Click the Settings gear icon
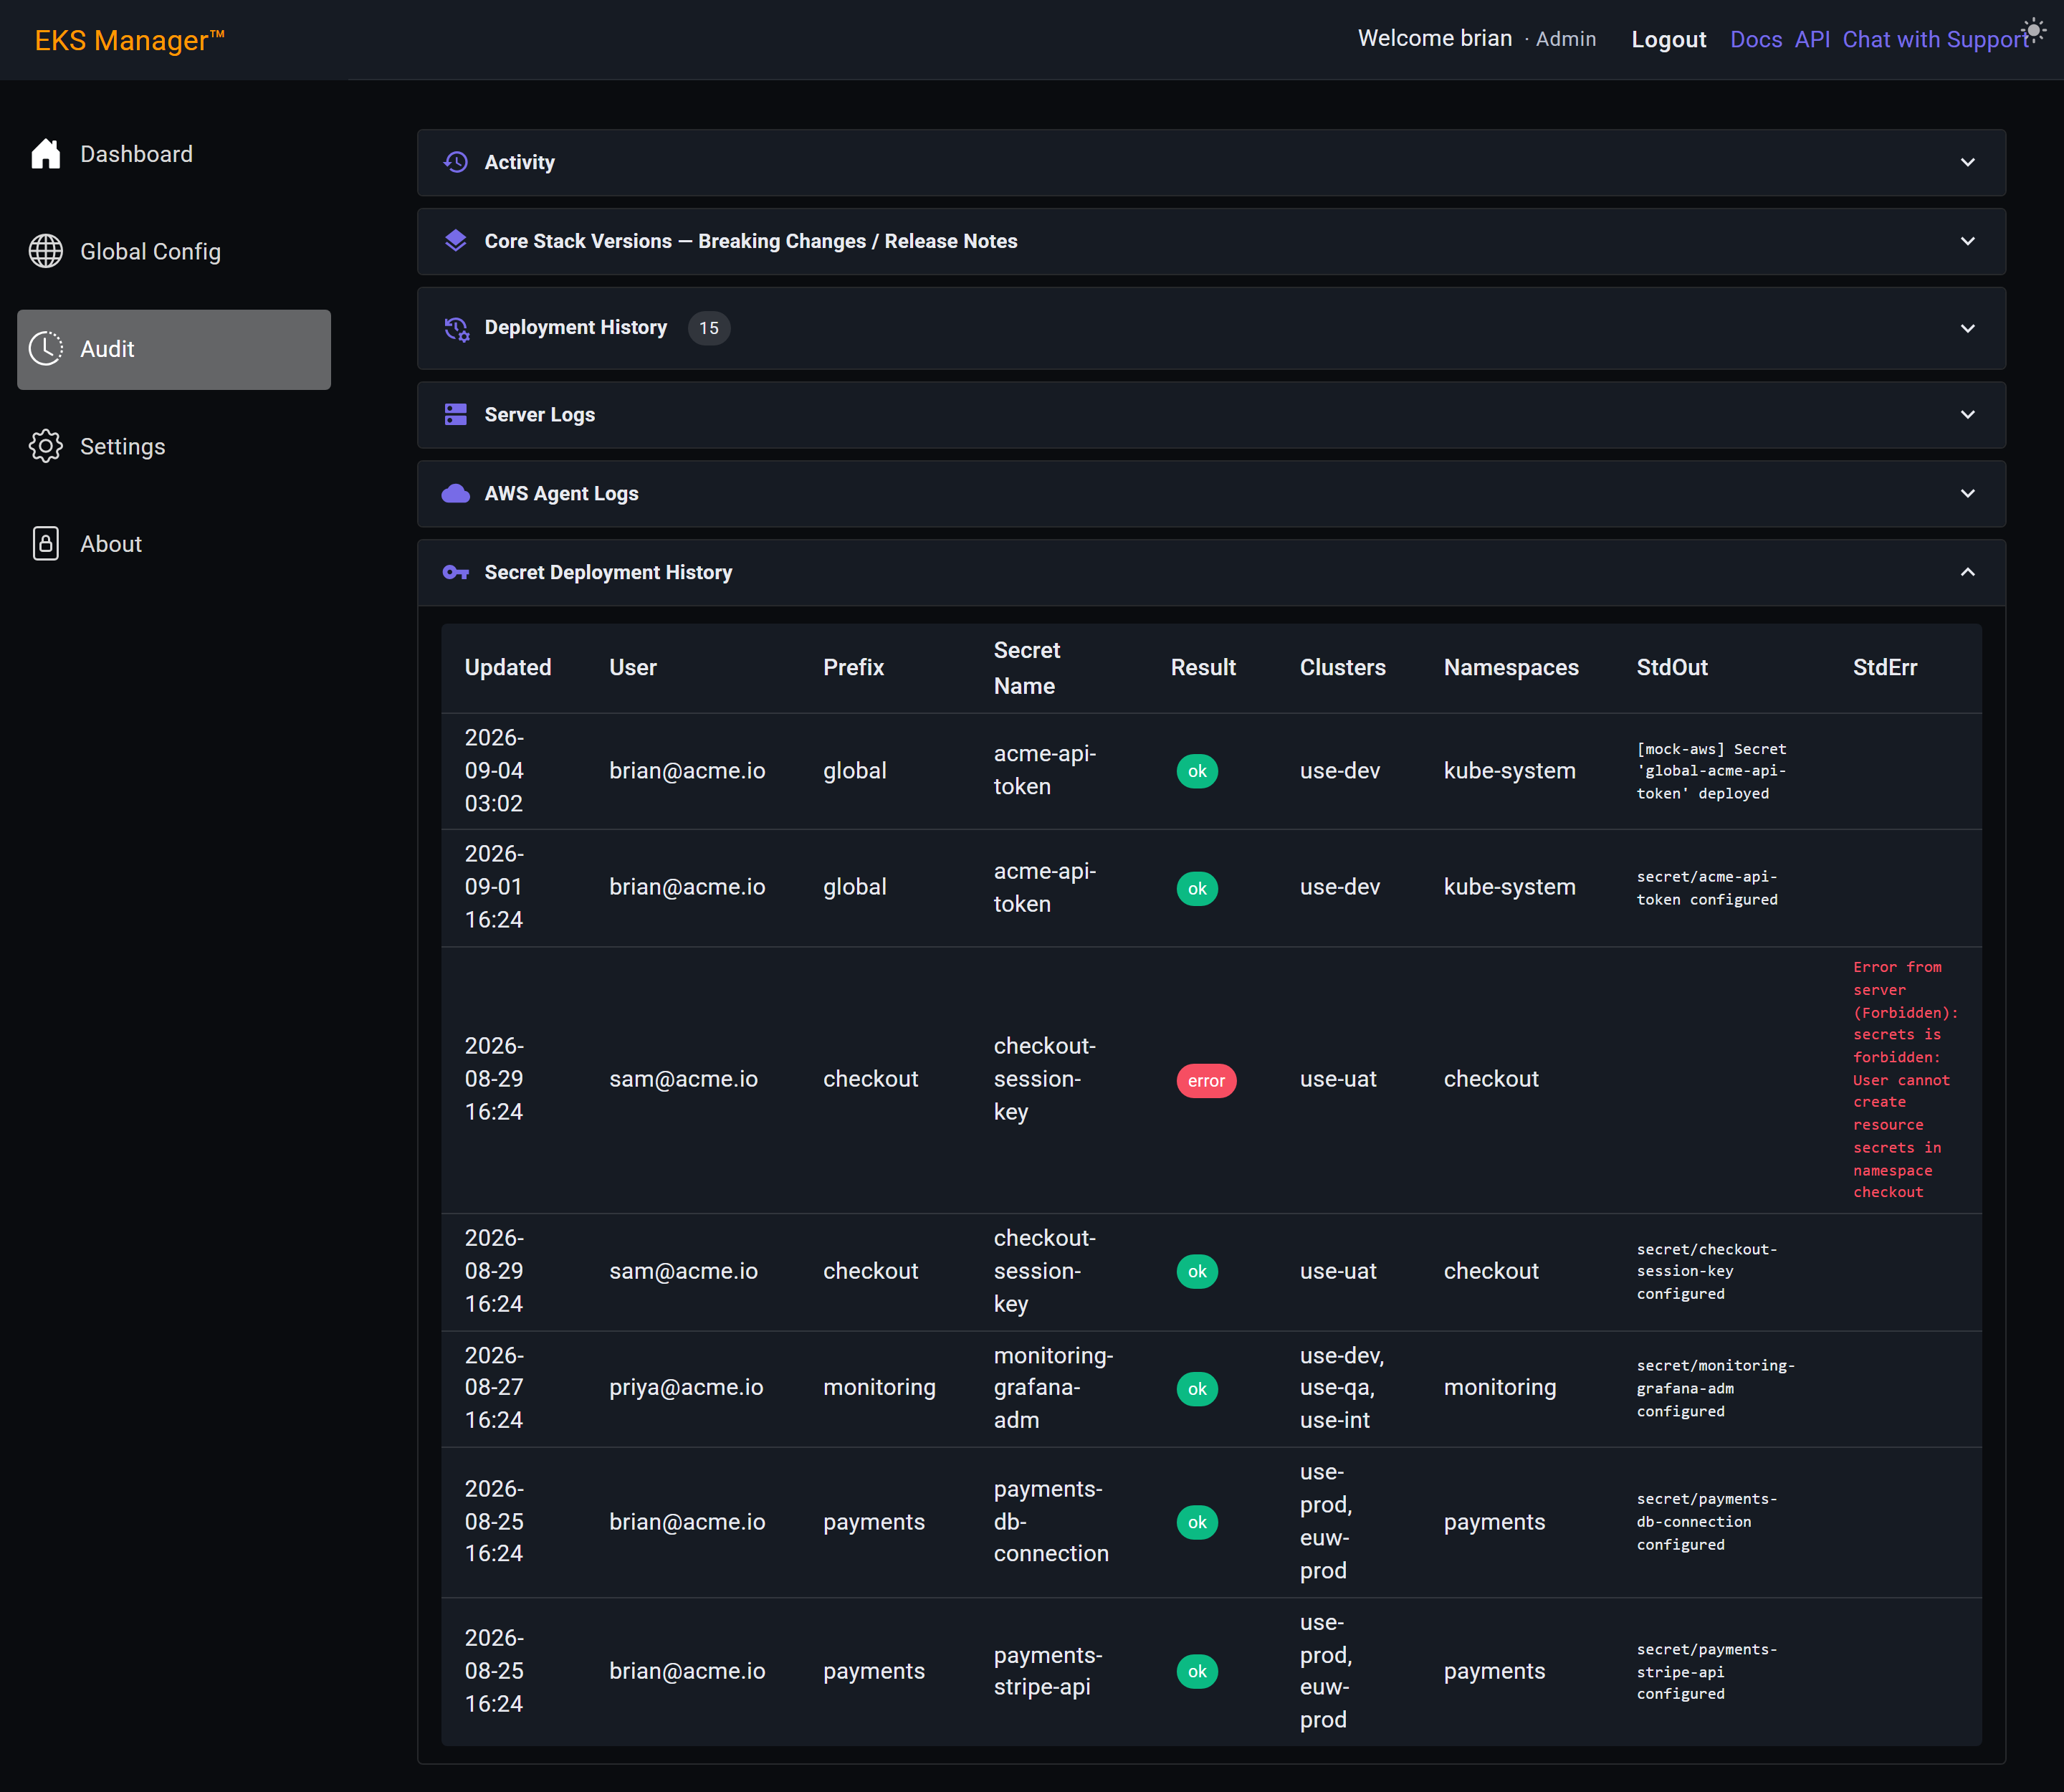Image resolution: width=2064 pixels, height=1792 pixels. pos(46,446)
